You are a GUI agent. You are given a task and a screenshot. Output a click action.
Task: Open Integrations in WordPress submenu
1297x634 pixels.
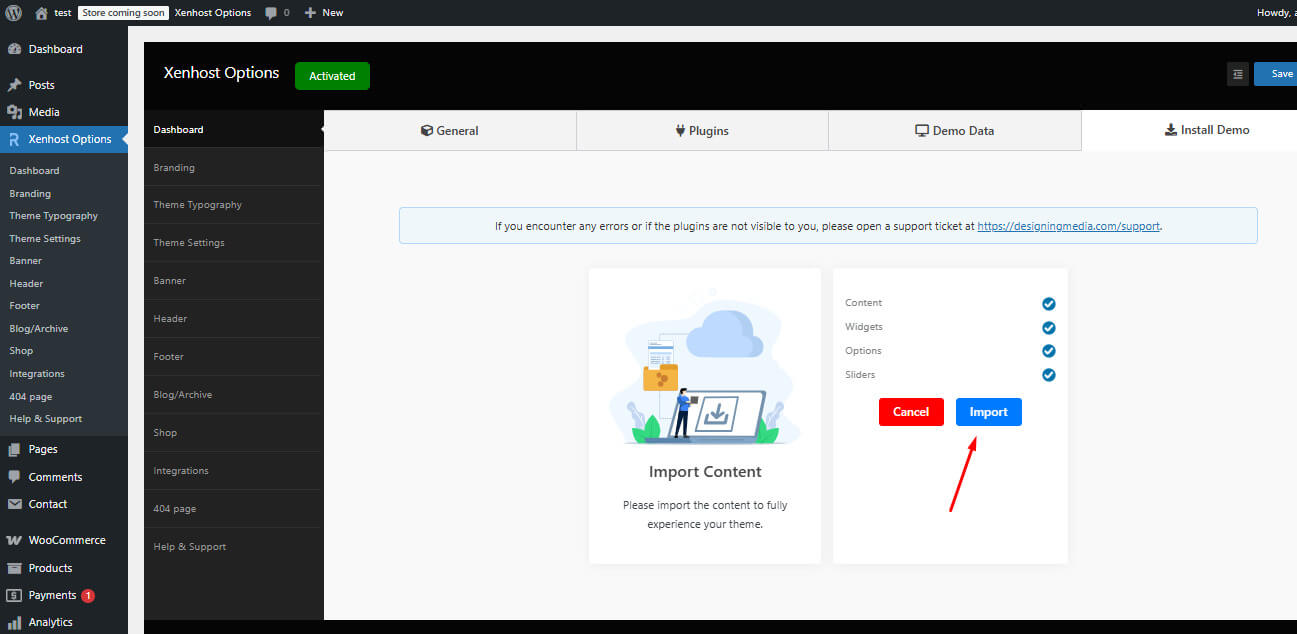click(37, 374)
